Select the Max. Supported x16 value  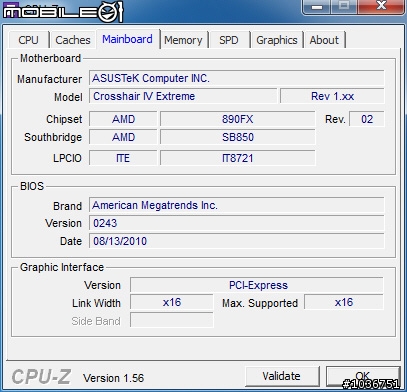pos(344,302)
